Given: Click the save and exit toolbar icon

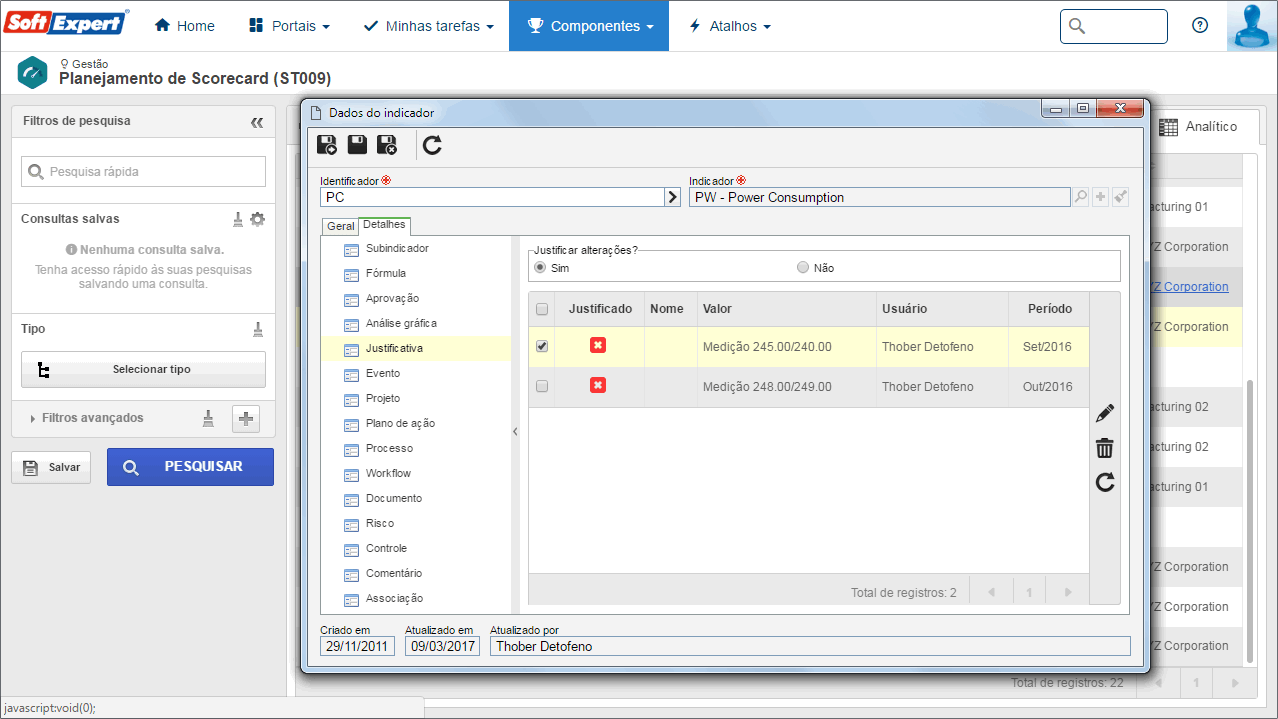Looking at the screenshot, I should (x=387, y=146).
